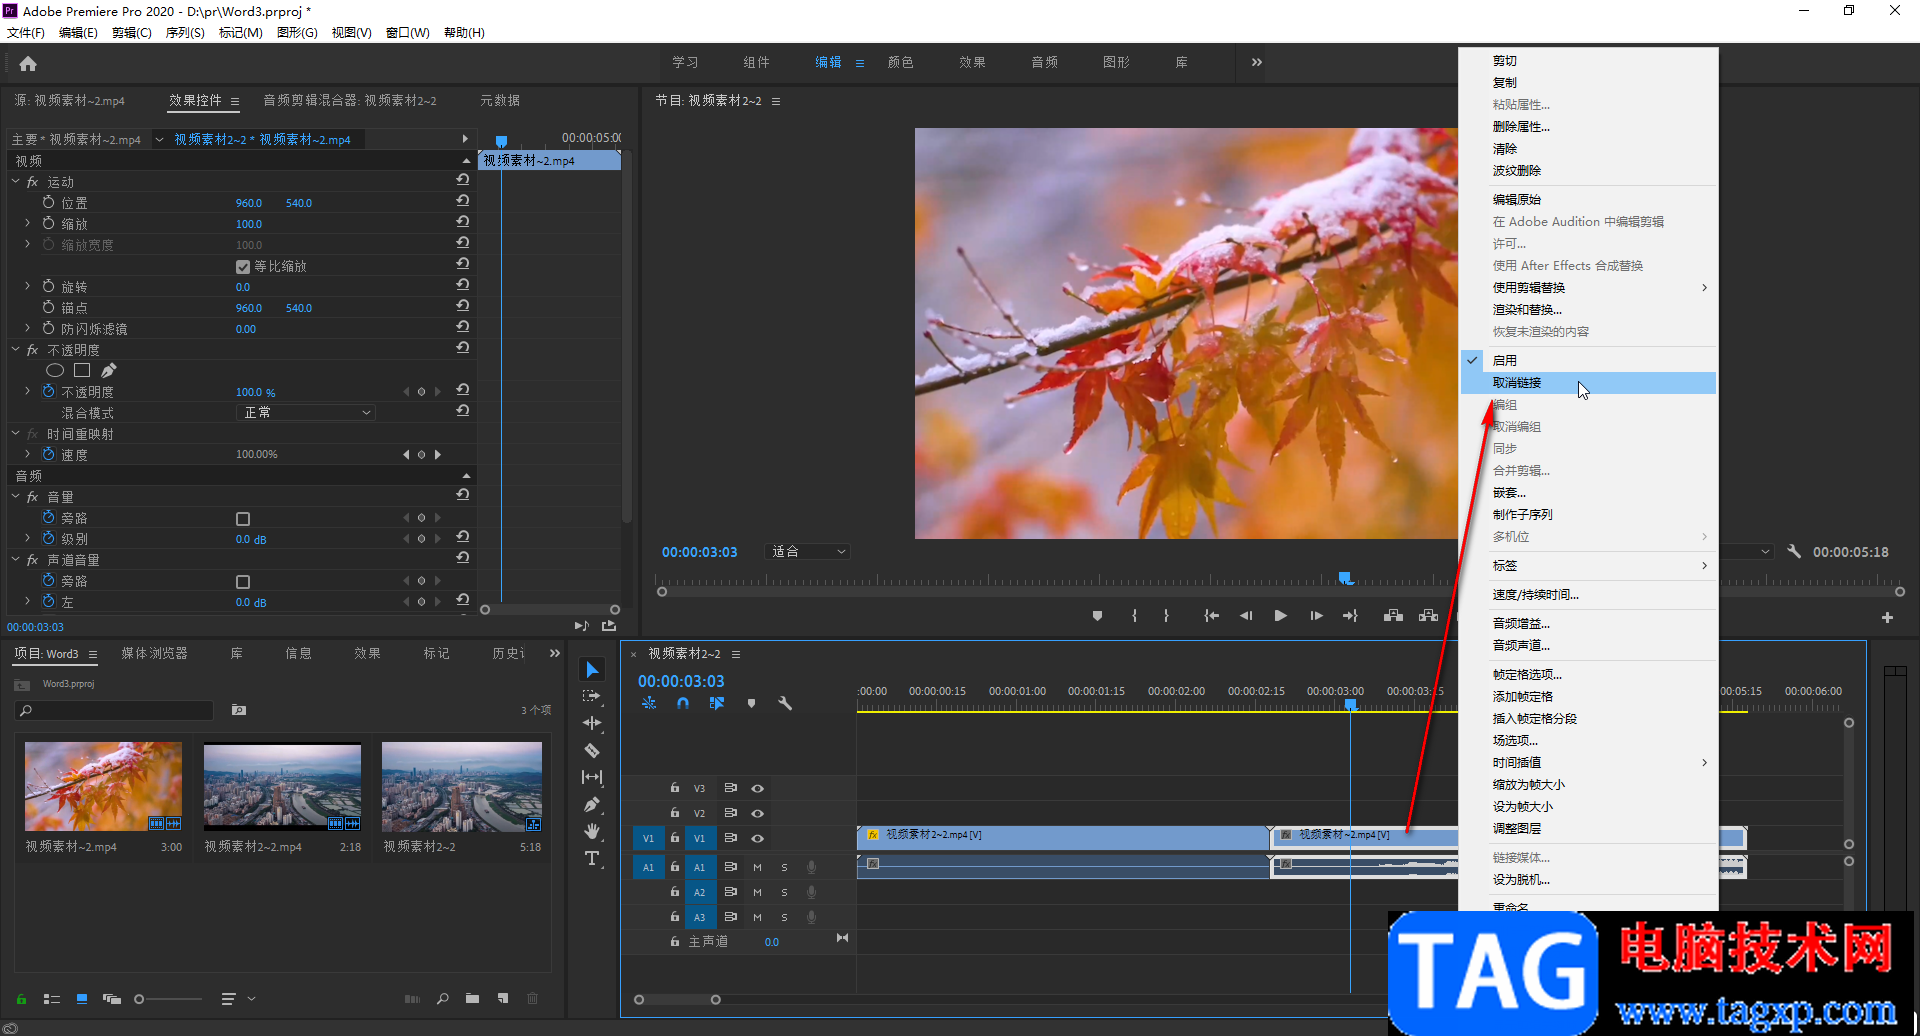Screen dimensions: 1920x1036
Task: Open the blend mode dropdown
Action: pyautogui.click(x=306, y=412)
